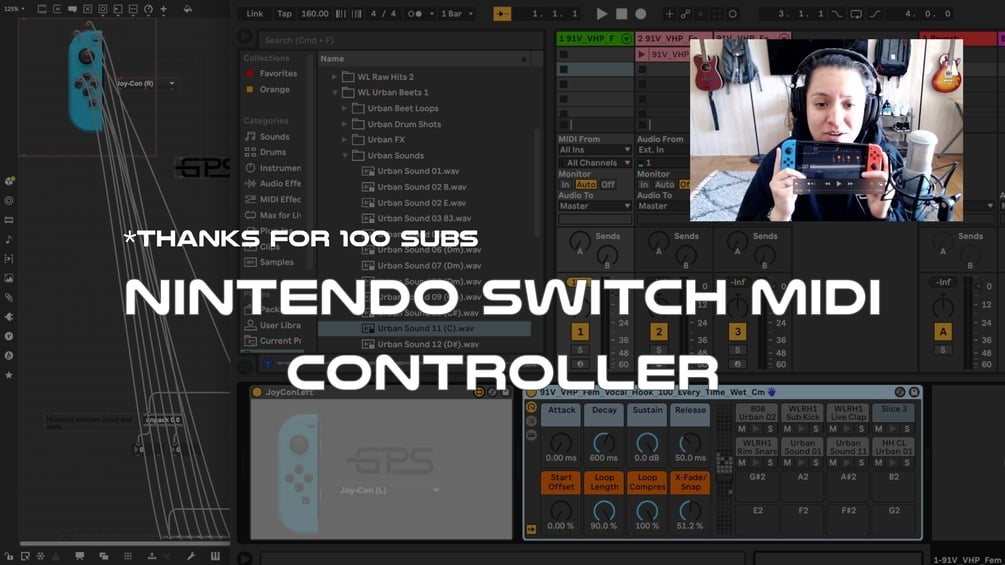Click the Play button in Ableton transport
This screenshot has width=1005, height=565.
pyautogui.click(x=601, y=13)
